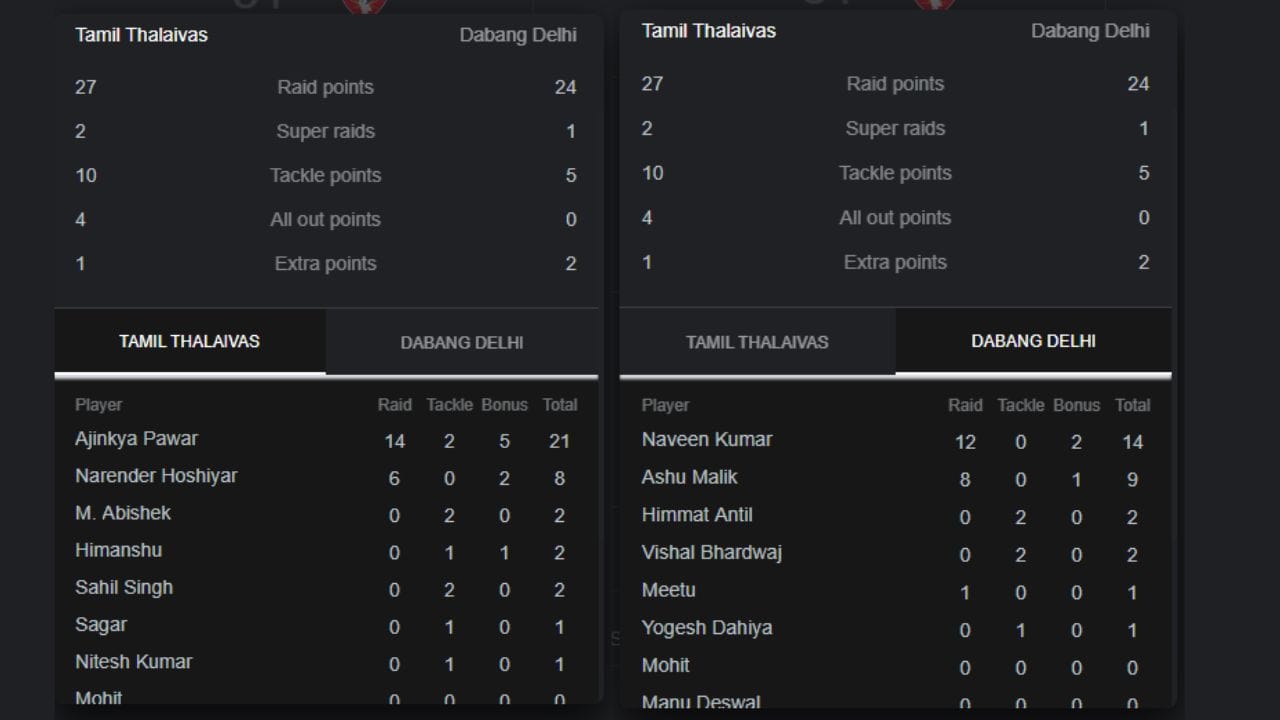The width and height of the screenshot is (1280, 720).
Task: Open the Dabang Delhi tab in left scorecard
Action: [462, 342]
